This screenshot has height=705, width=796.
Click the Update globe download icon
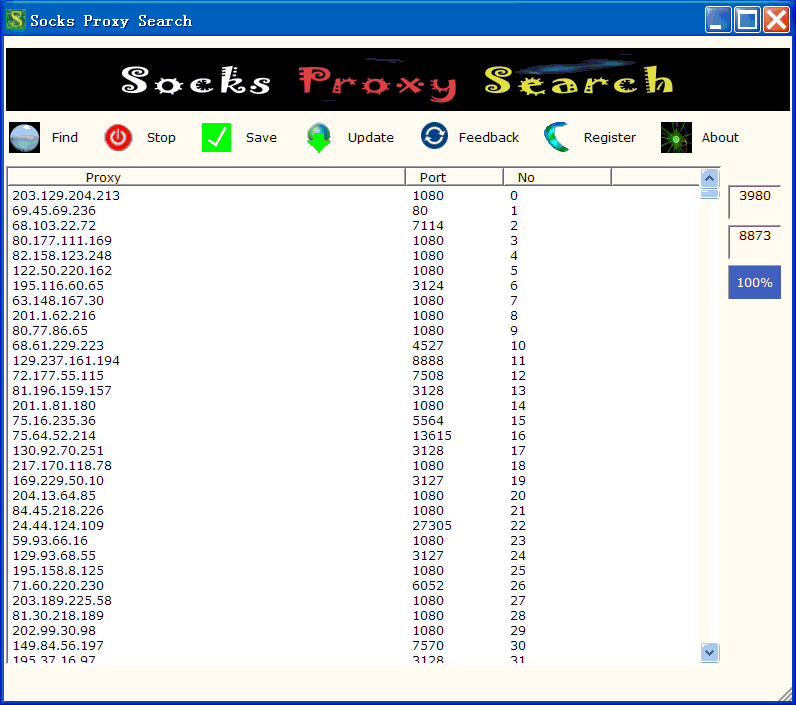coord(319,138)
